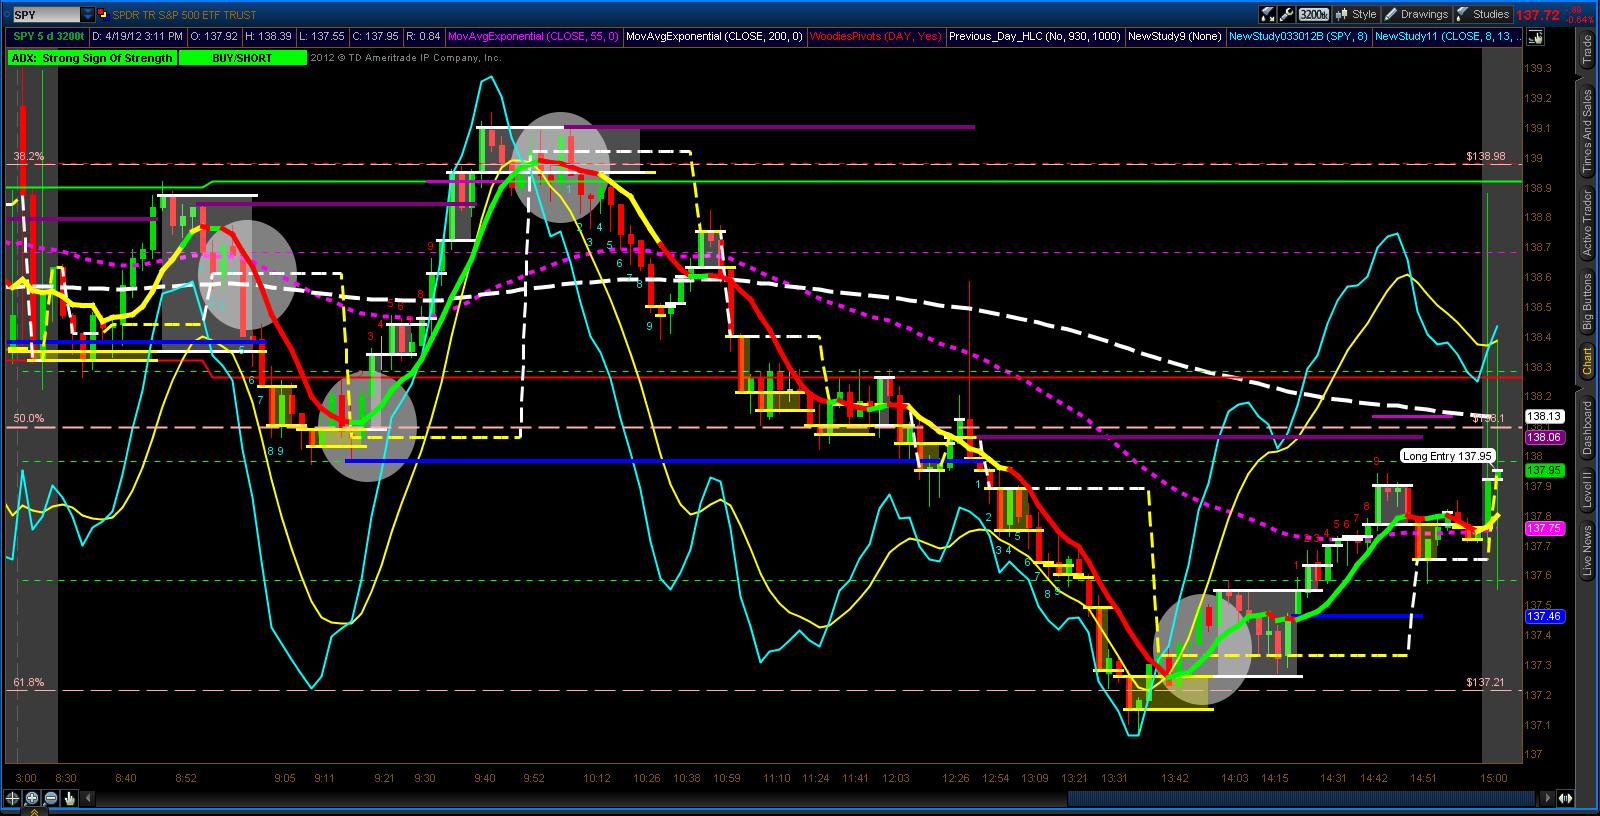Open the Studies menu
The width and height of the screenshot is (1600, 816).
[1483, 15]
